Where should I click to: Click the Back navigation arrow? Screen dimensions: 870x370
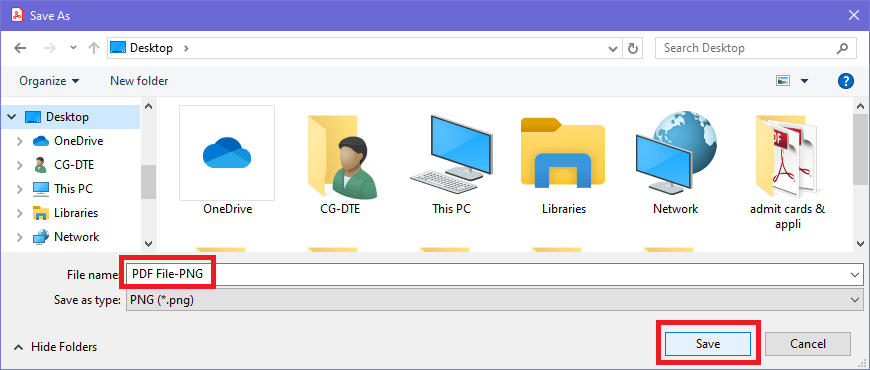(20, 48)
